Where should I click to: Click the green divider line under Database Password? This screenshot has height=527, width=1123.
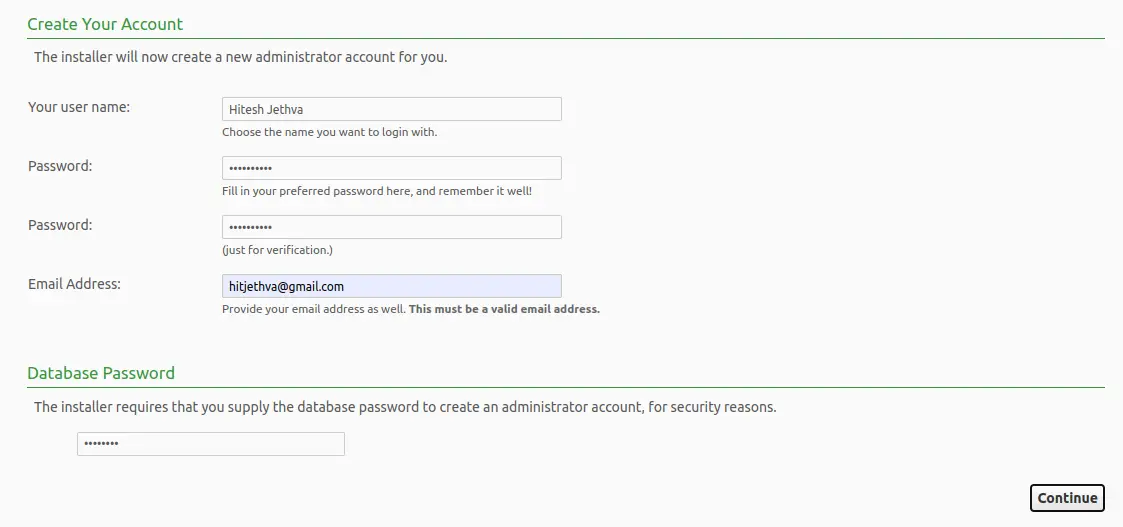pyautogui.click(x=566, y=387)
